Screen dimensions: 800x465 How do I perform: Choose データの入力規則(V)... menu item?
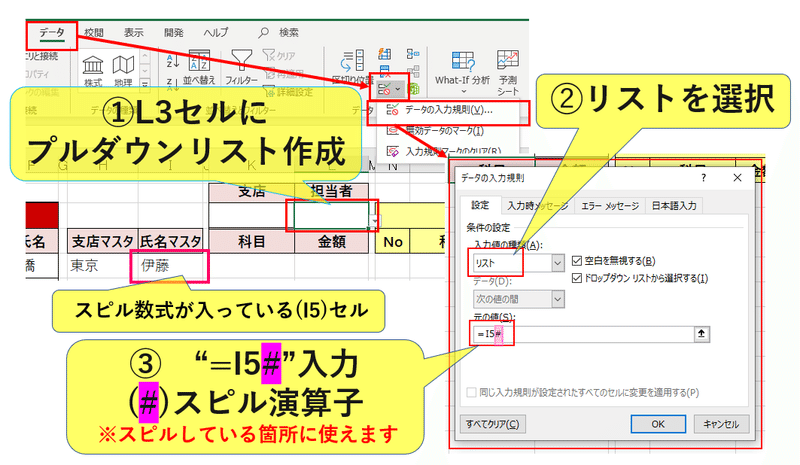pos(448,110)
